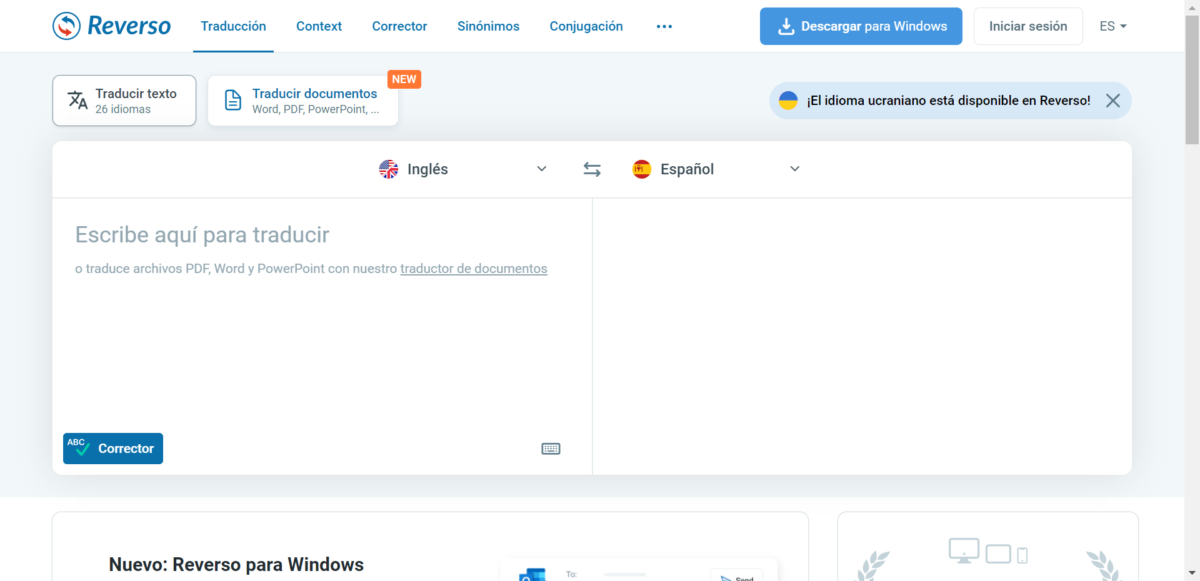
Task: Click the Reverso logo icon
Action: [63, 25]
